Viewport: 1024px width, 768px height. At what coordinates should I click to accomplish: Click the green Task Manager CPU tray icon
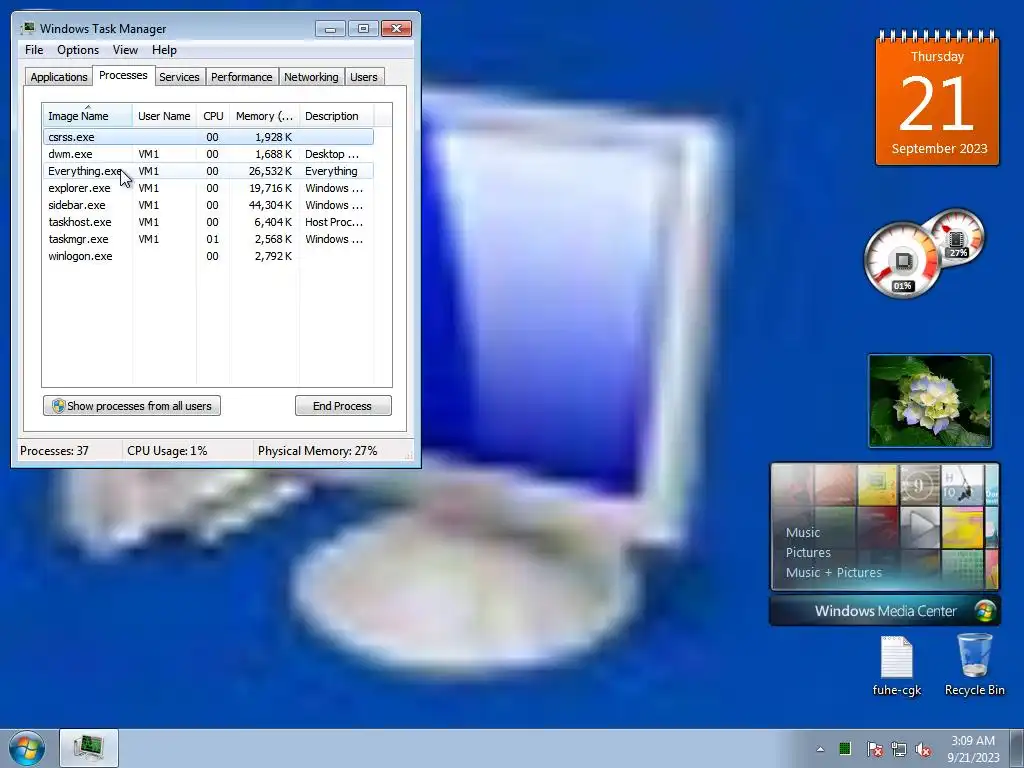click(x=844, y=748)
